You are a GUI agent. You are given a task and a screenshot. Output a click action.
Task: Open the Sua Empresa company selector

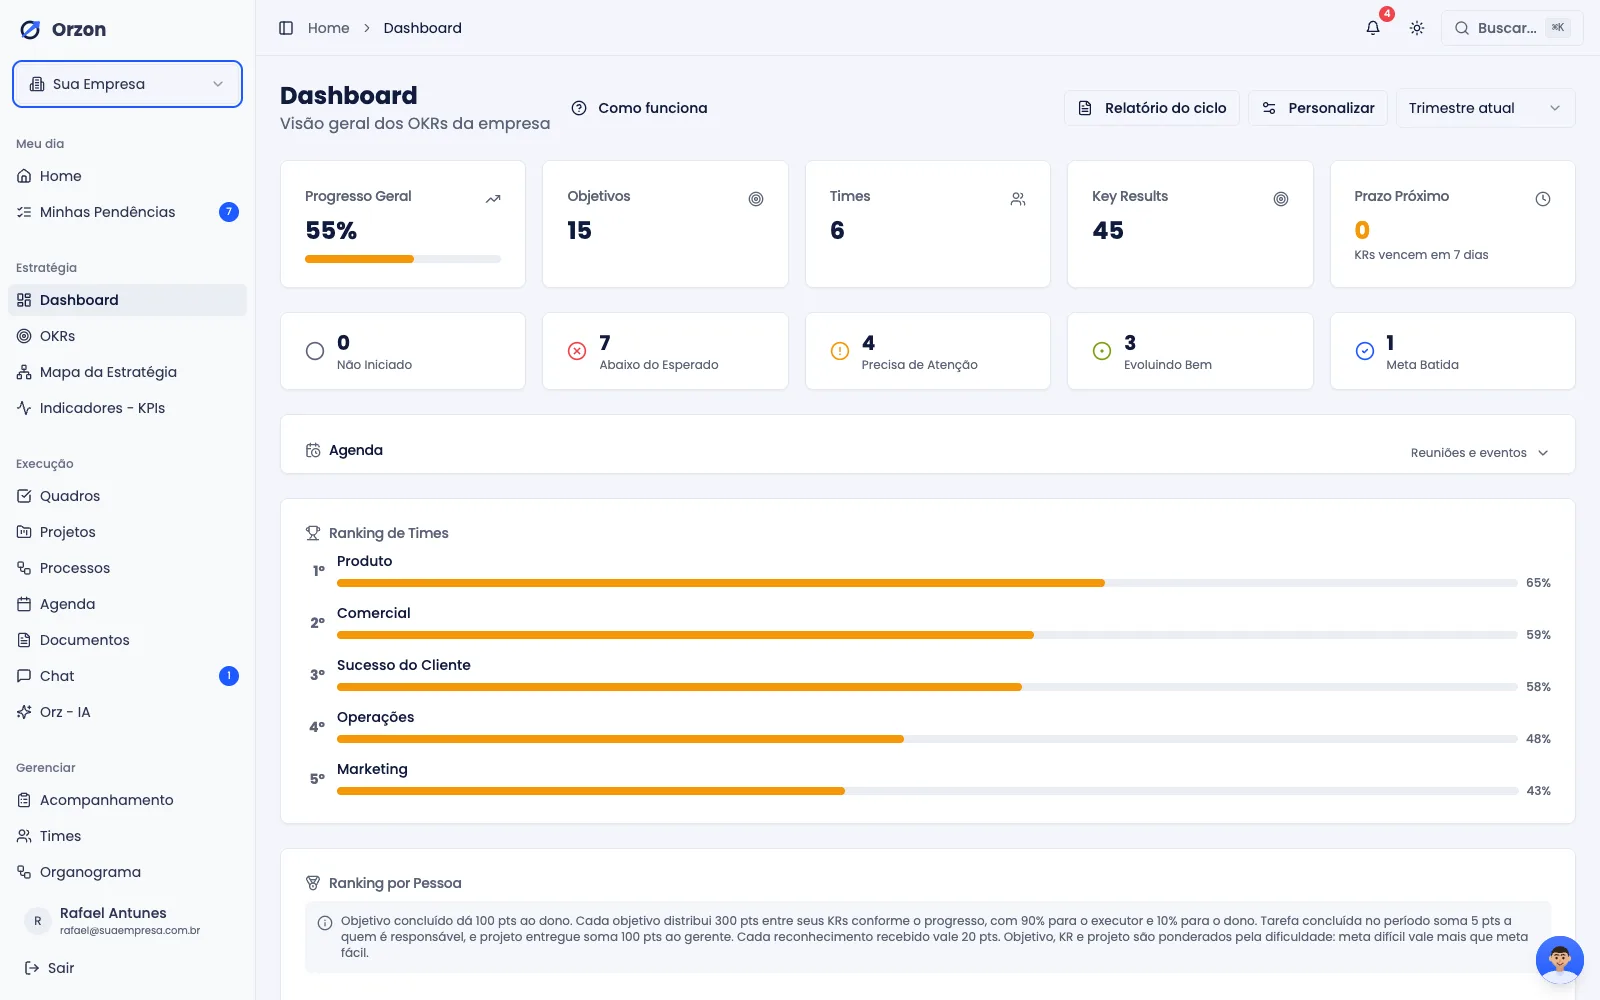point(127,84)
